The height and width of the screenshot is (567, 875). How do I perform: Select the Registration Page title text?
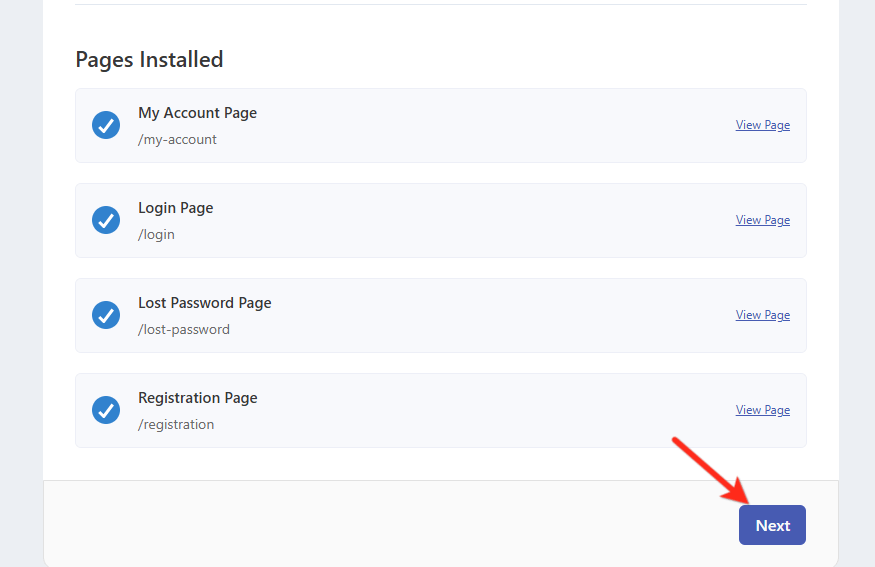point(198,398)
